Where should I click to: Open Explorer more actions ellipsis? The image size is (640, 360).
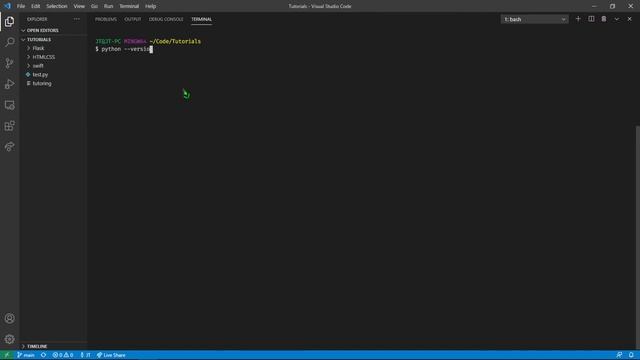[x=77, y=19]
